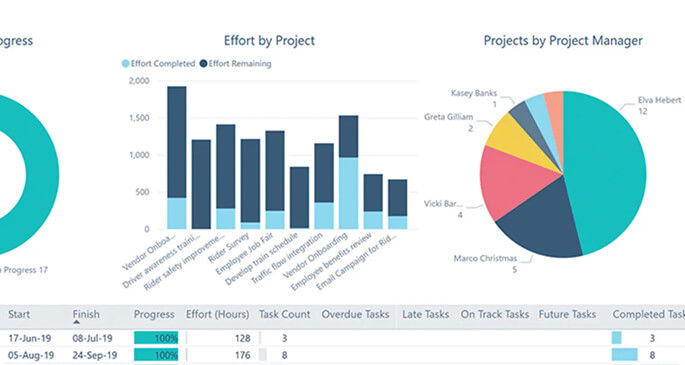The width and height of the screenshot is (685, 365).
Task: Click the Projects by Project Manager title
Action: pos(563,41)
